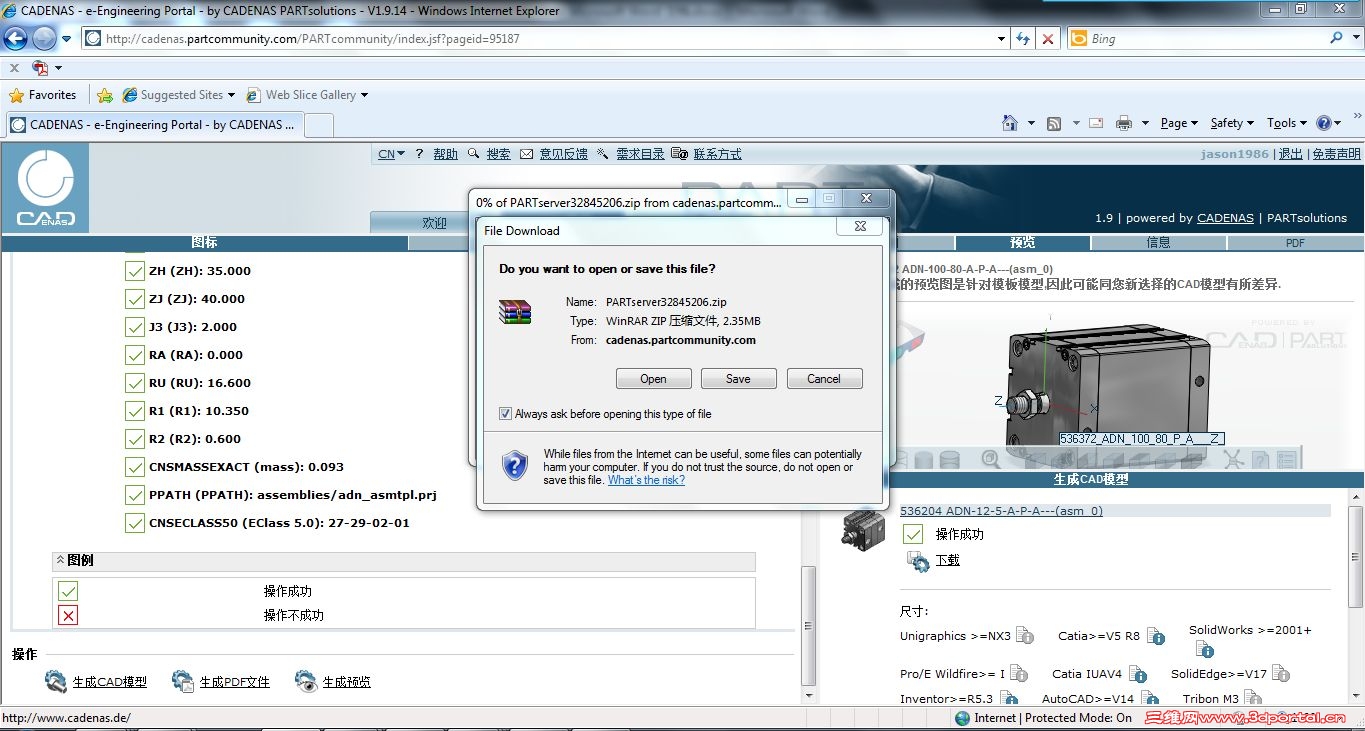This screenshot has height=731, width=1365.
Task: Click the Print icon in command bar
Action: click(x=1124, y=123)
